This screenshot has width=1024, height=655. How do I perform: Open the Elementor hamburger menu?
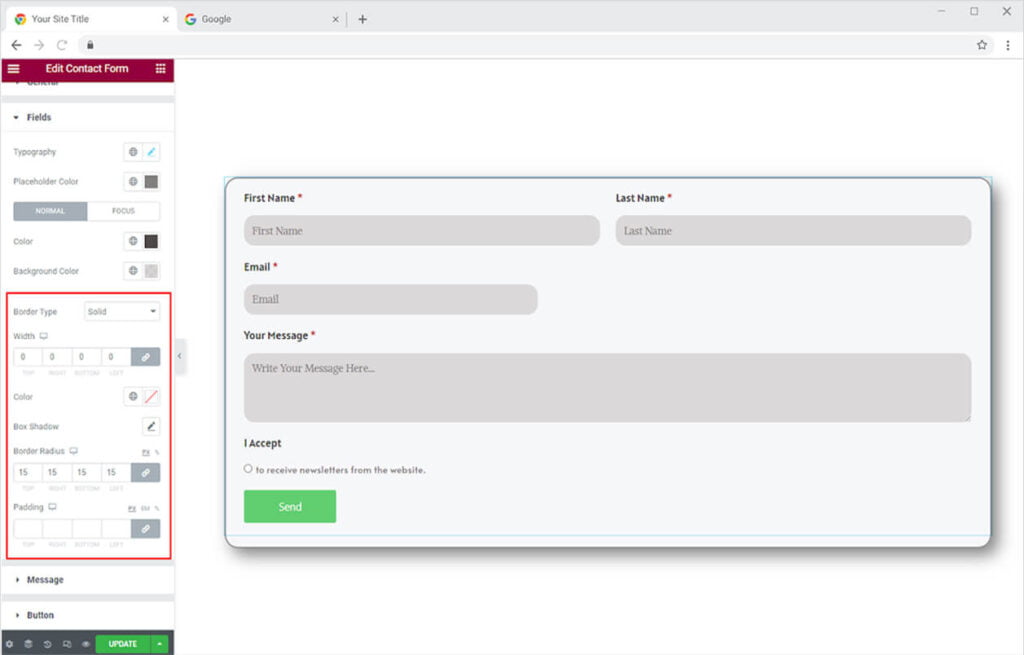tap(13, 69)
